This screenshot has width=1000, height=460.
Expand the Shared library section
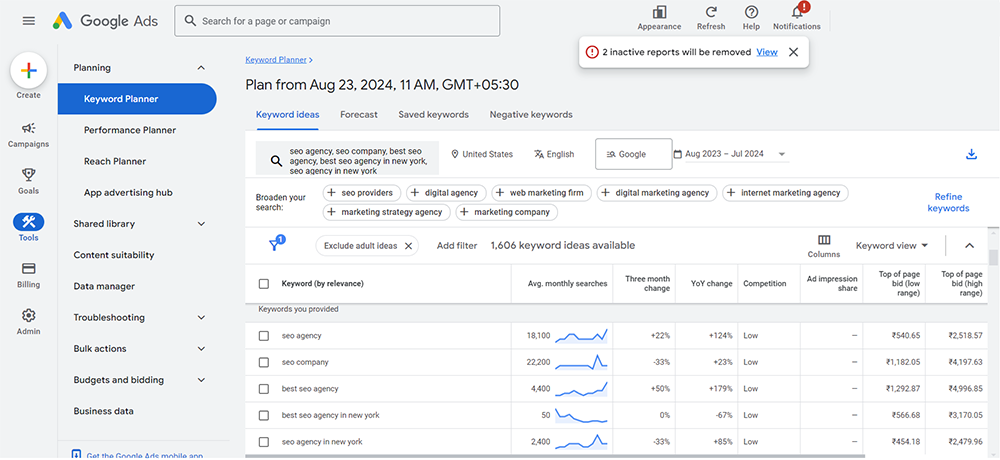pyautogui.click(x=202, y=224)
